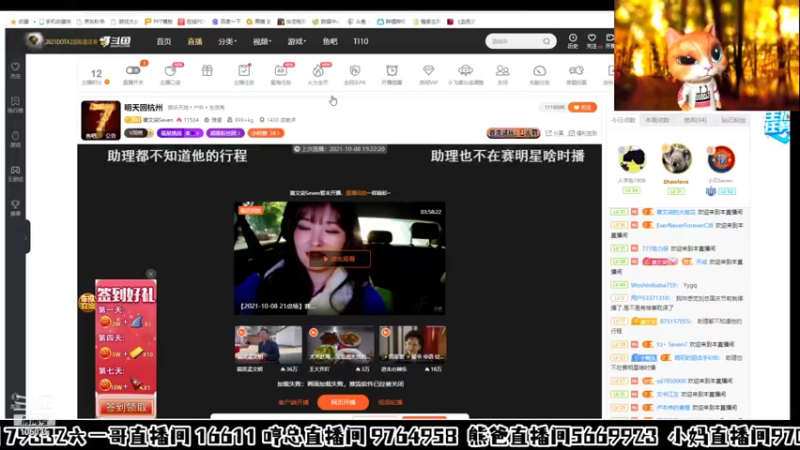Screen dimensions: 800x450
Task: Click the 小贝Seven avatar in ranking
Action: (x=720, y=159)
